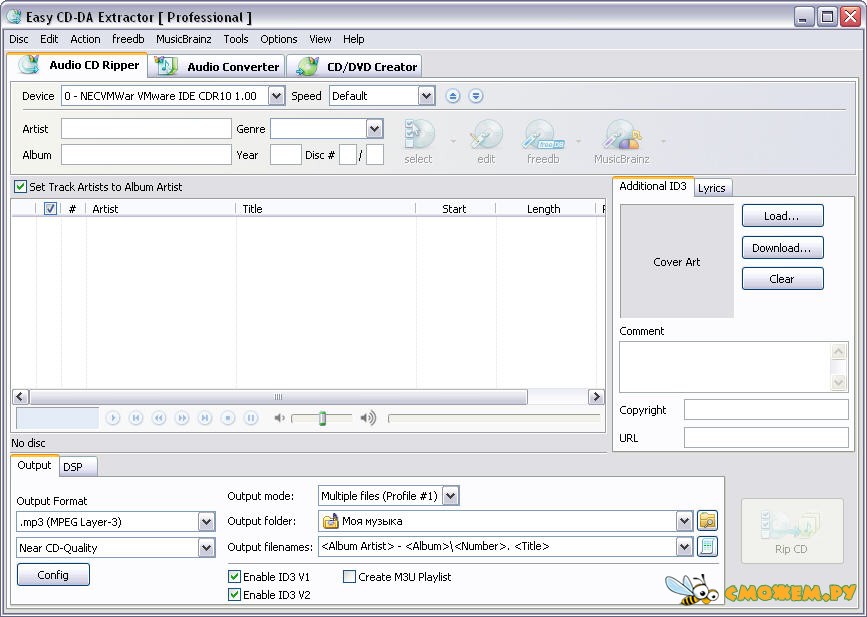Fast forward the current track

pyautogui.click(x=182, y=418)
